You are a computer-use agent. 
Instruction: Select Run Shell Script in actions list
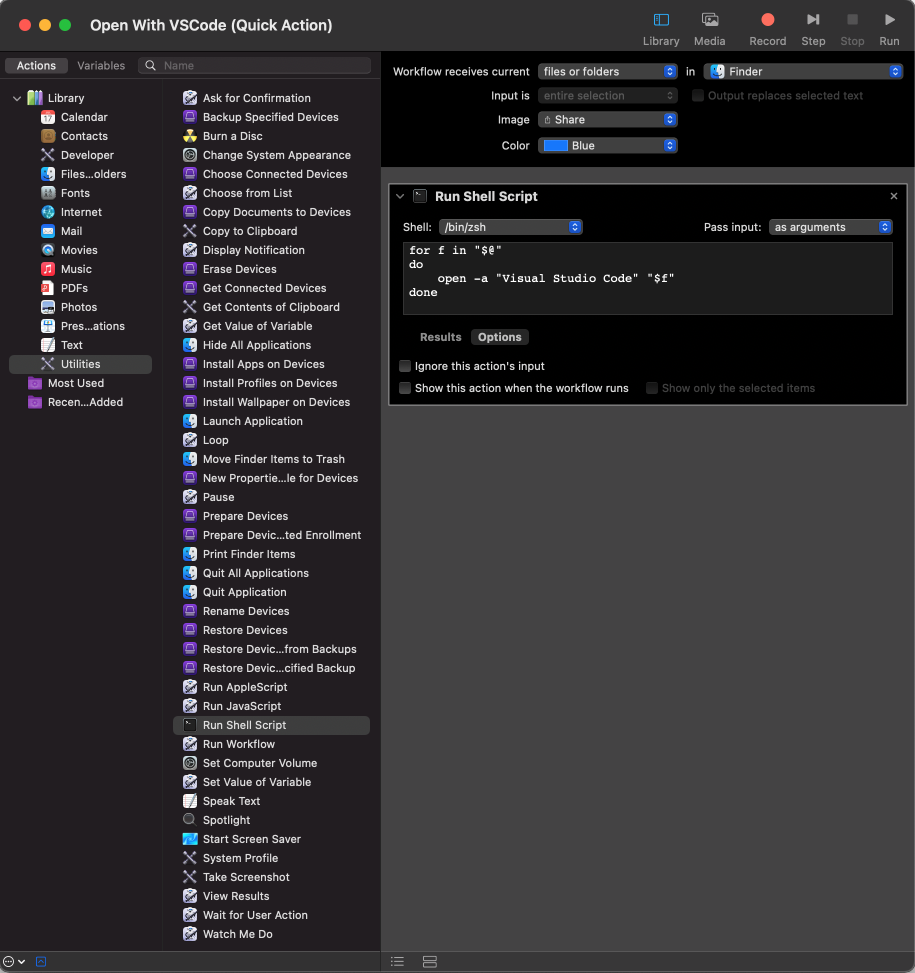[271, 725]
